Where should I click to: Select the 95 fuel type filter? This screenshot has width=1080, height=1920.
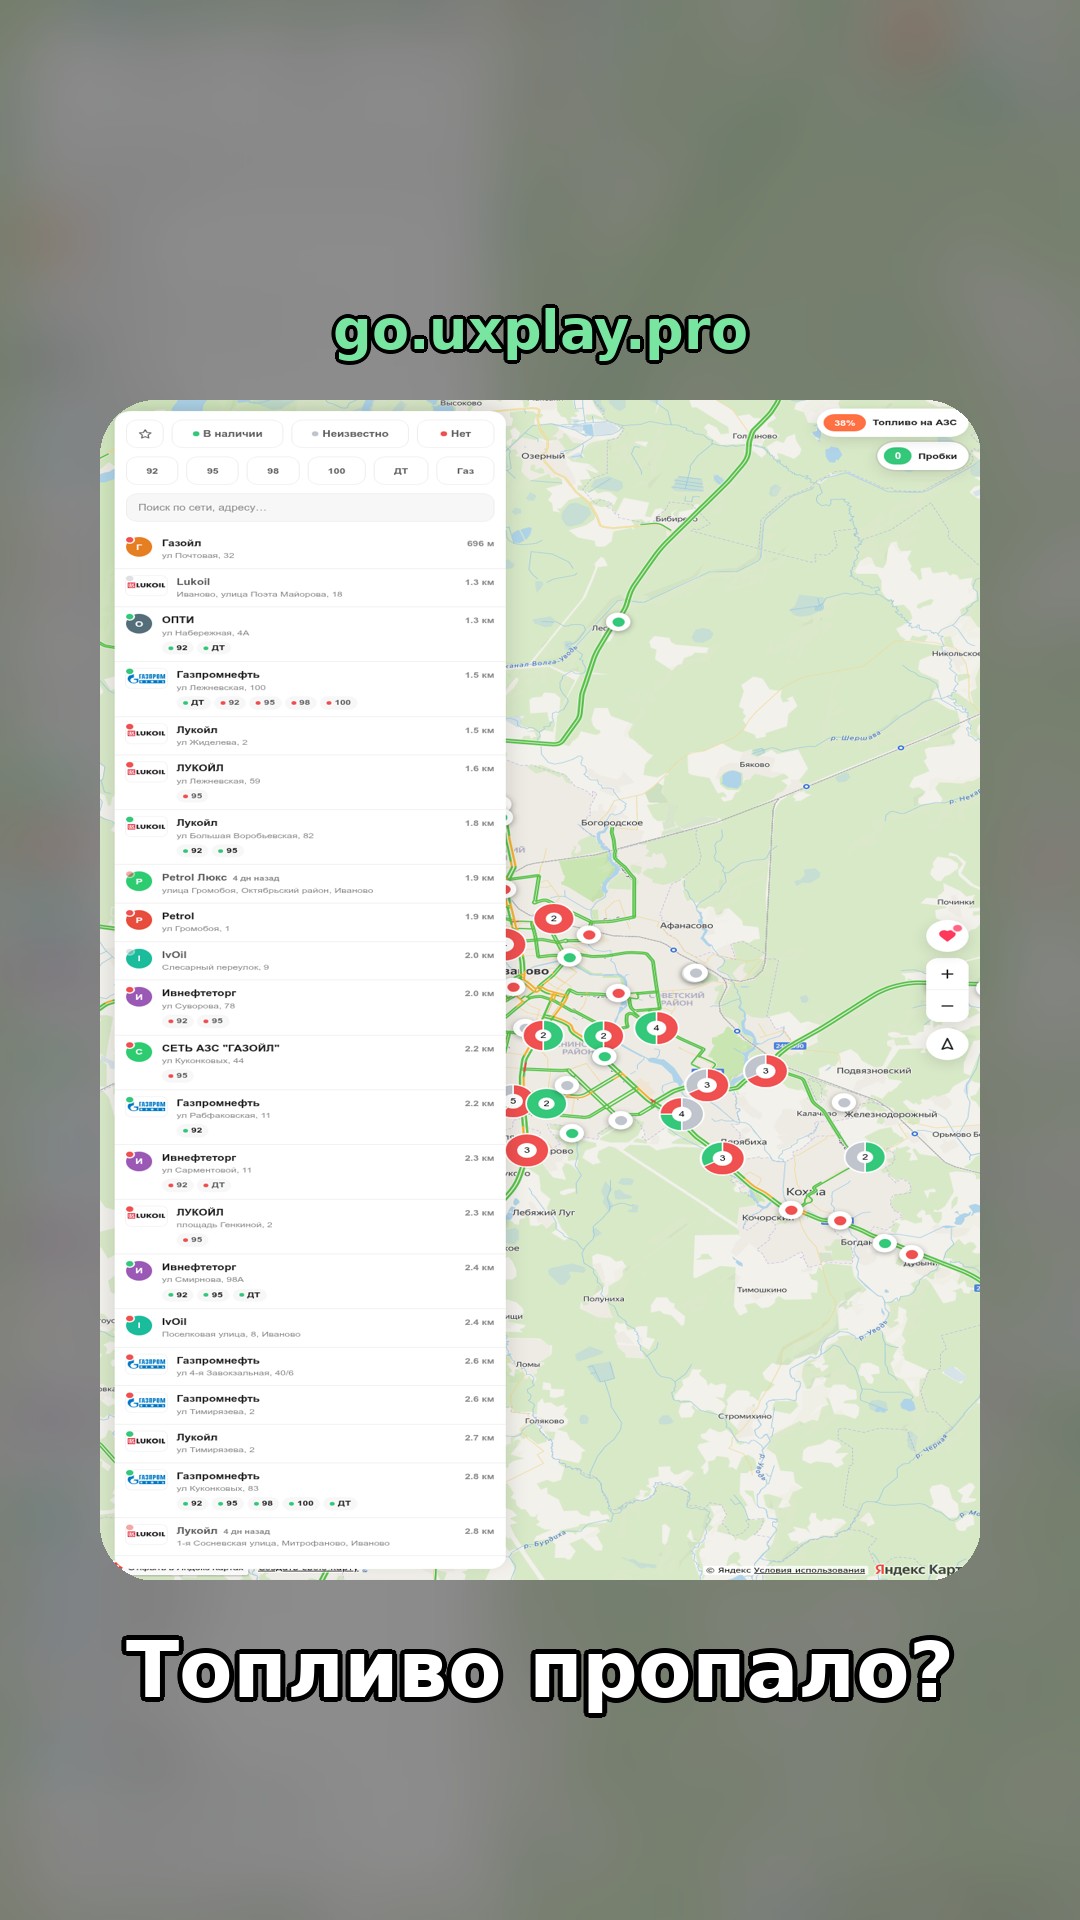212,471
